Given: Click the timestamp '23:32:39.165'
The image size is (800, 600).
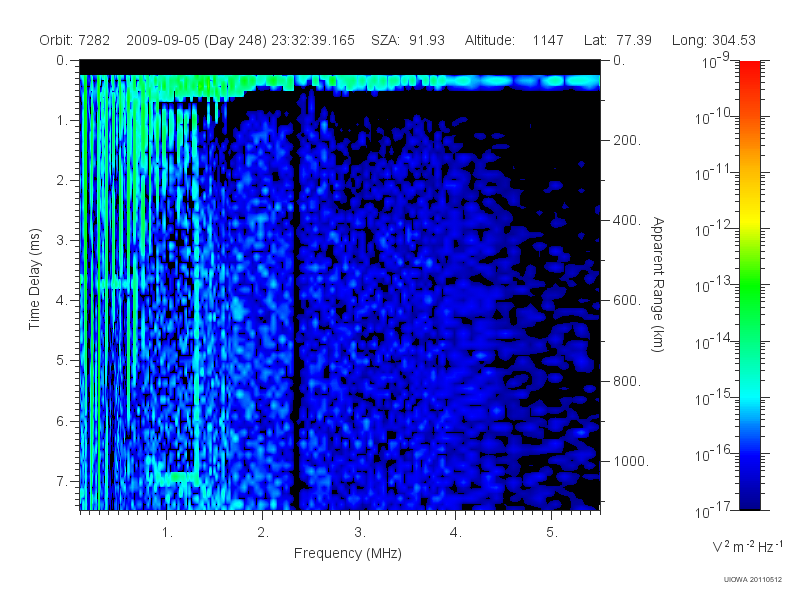Looking at the screenshot, I should click(313, 40).
